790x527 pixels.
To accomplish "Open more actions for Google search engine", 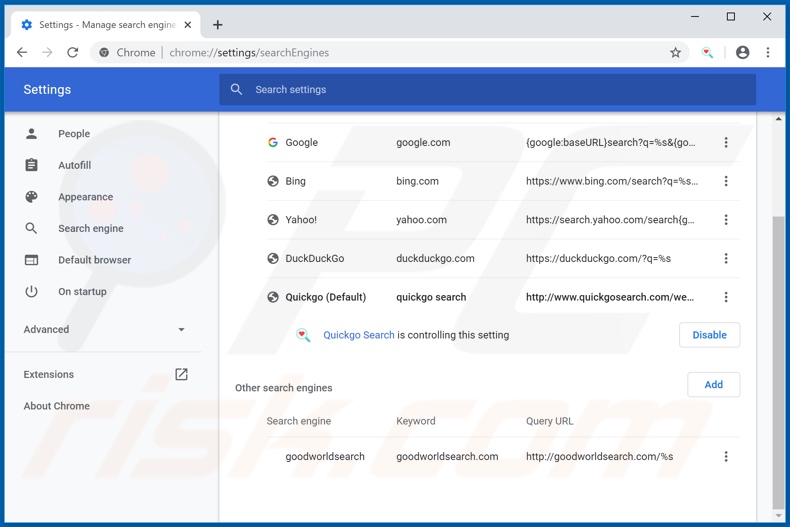I will 726,143.
